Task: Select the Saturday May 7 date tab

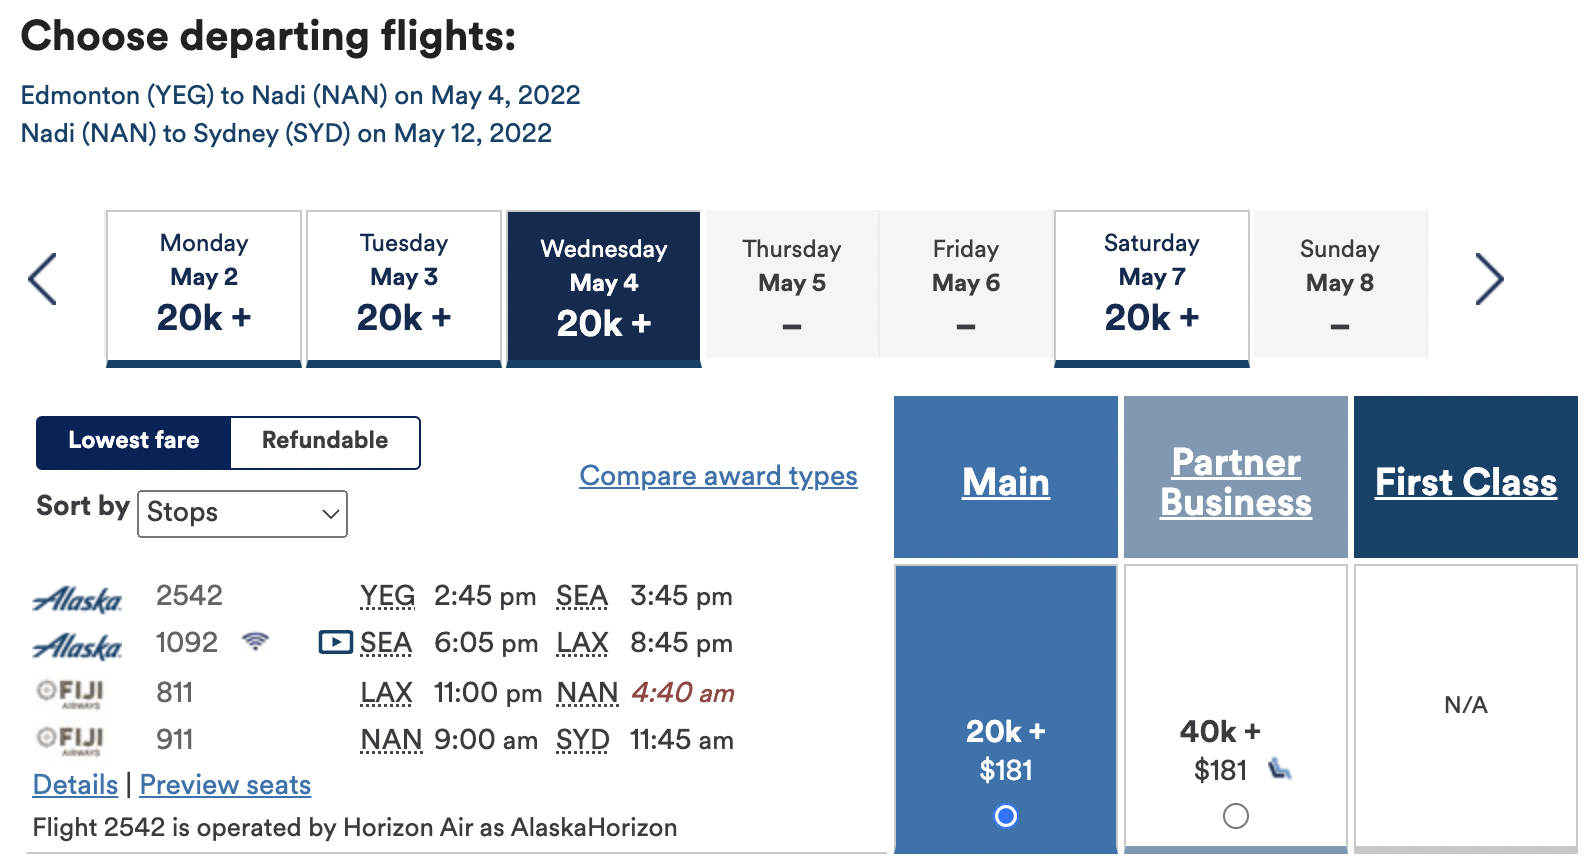Action: [x=1151, y=285]
